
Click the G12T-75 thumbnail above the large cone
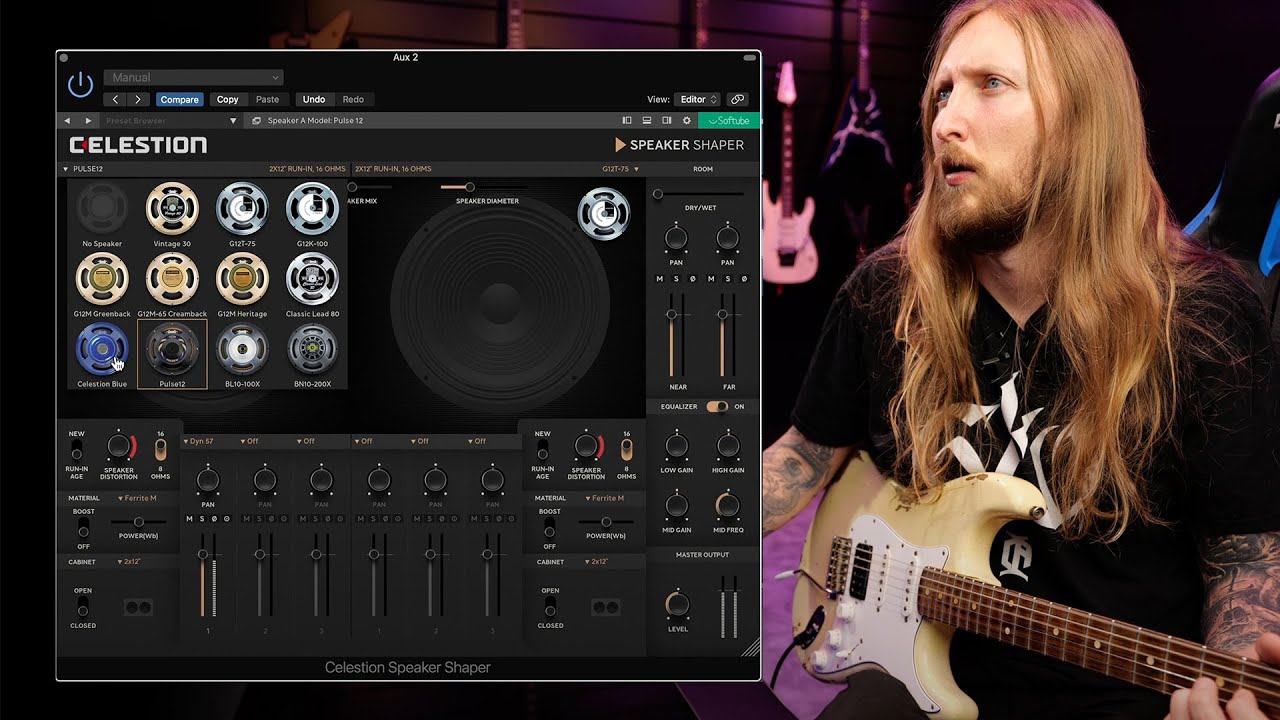point(604,214)
